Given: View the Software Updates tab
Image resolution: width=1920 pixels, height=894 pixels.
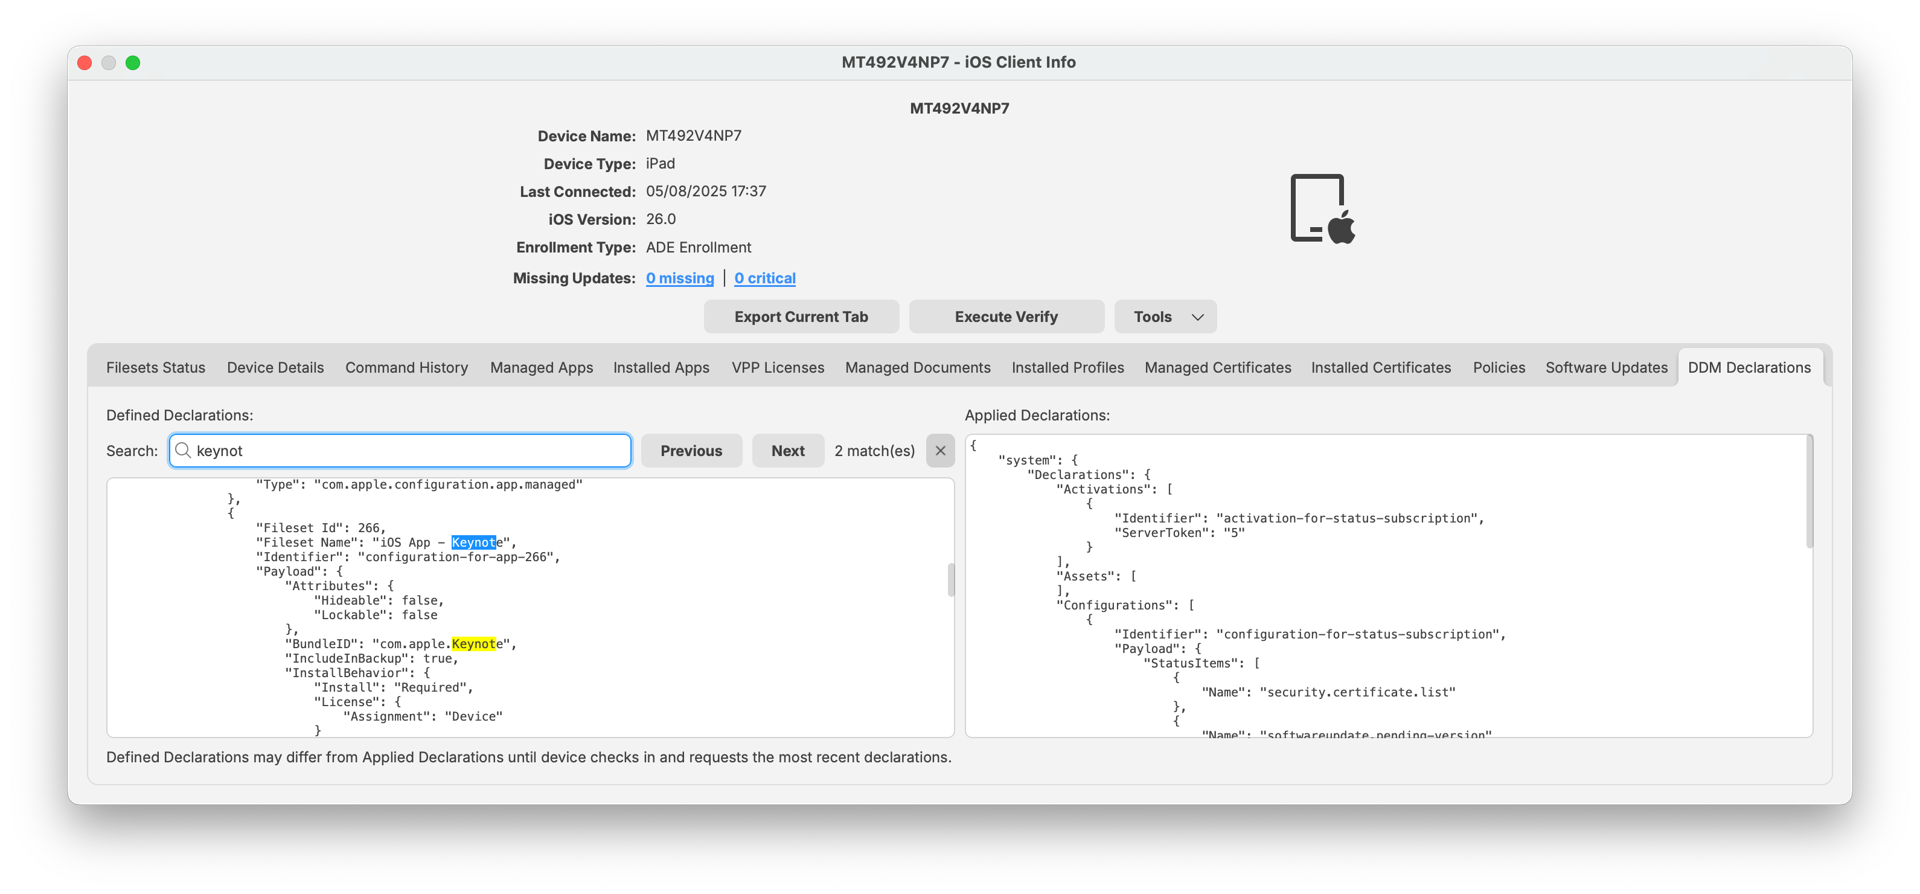Looking at the screenshot, I should 1606,368.
